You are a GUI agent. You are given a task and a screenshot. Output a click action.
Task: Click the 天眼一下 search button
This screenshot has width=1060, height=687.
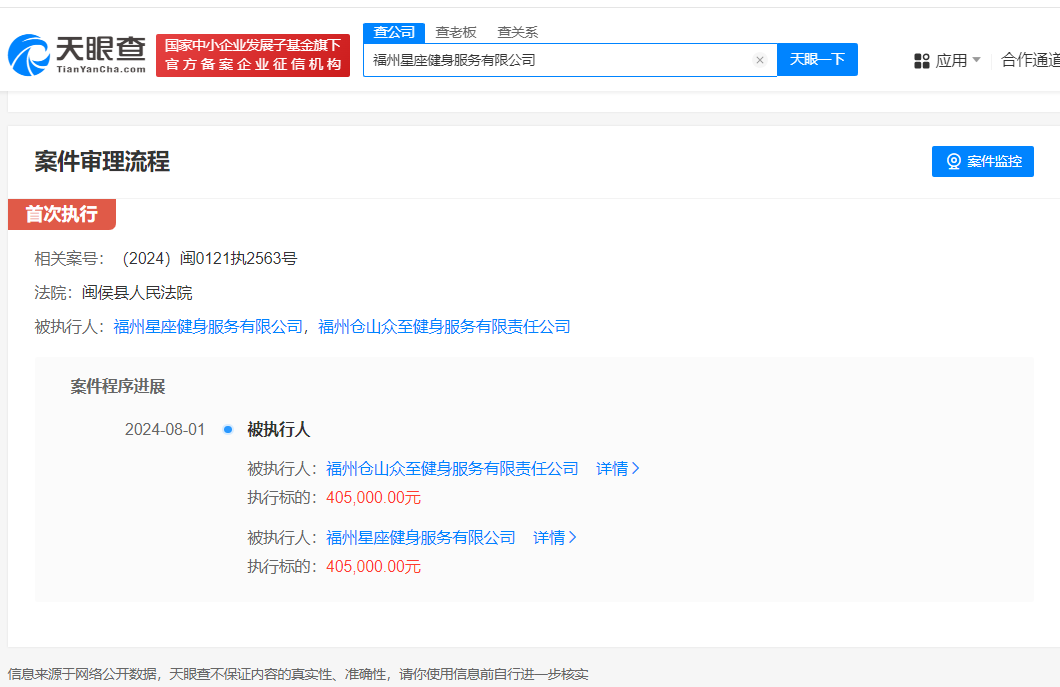(817, 60)
